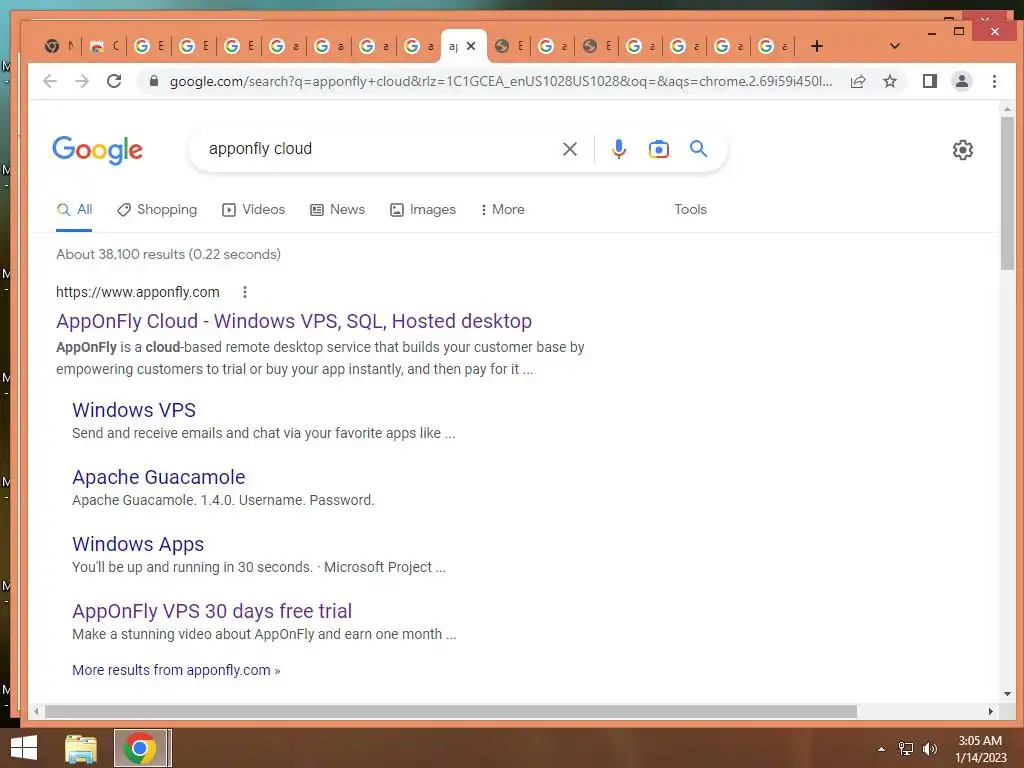The width and height of the screenshot is (1024, 768).
Task: Bookmark this page with star icon
Action: [890, 81]
